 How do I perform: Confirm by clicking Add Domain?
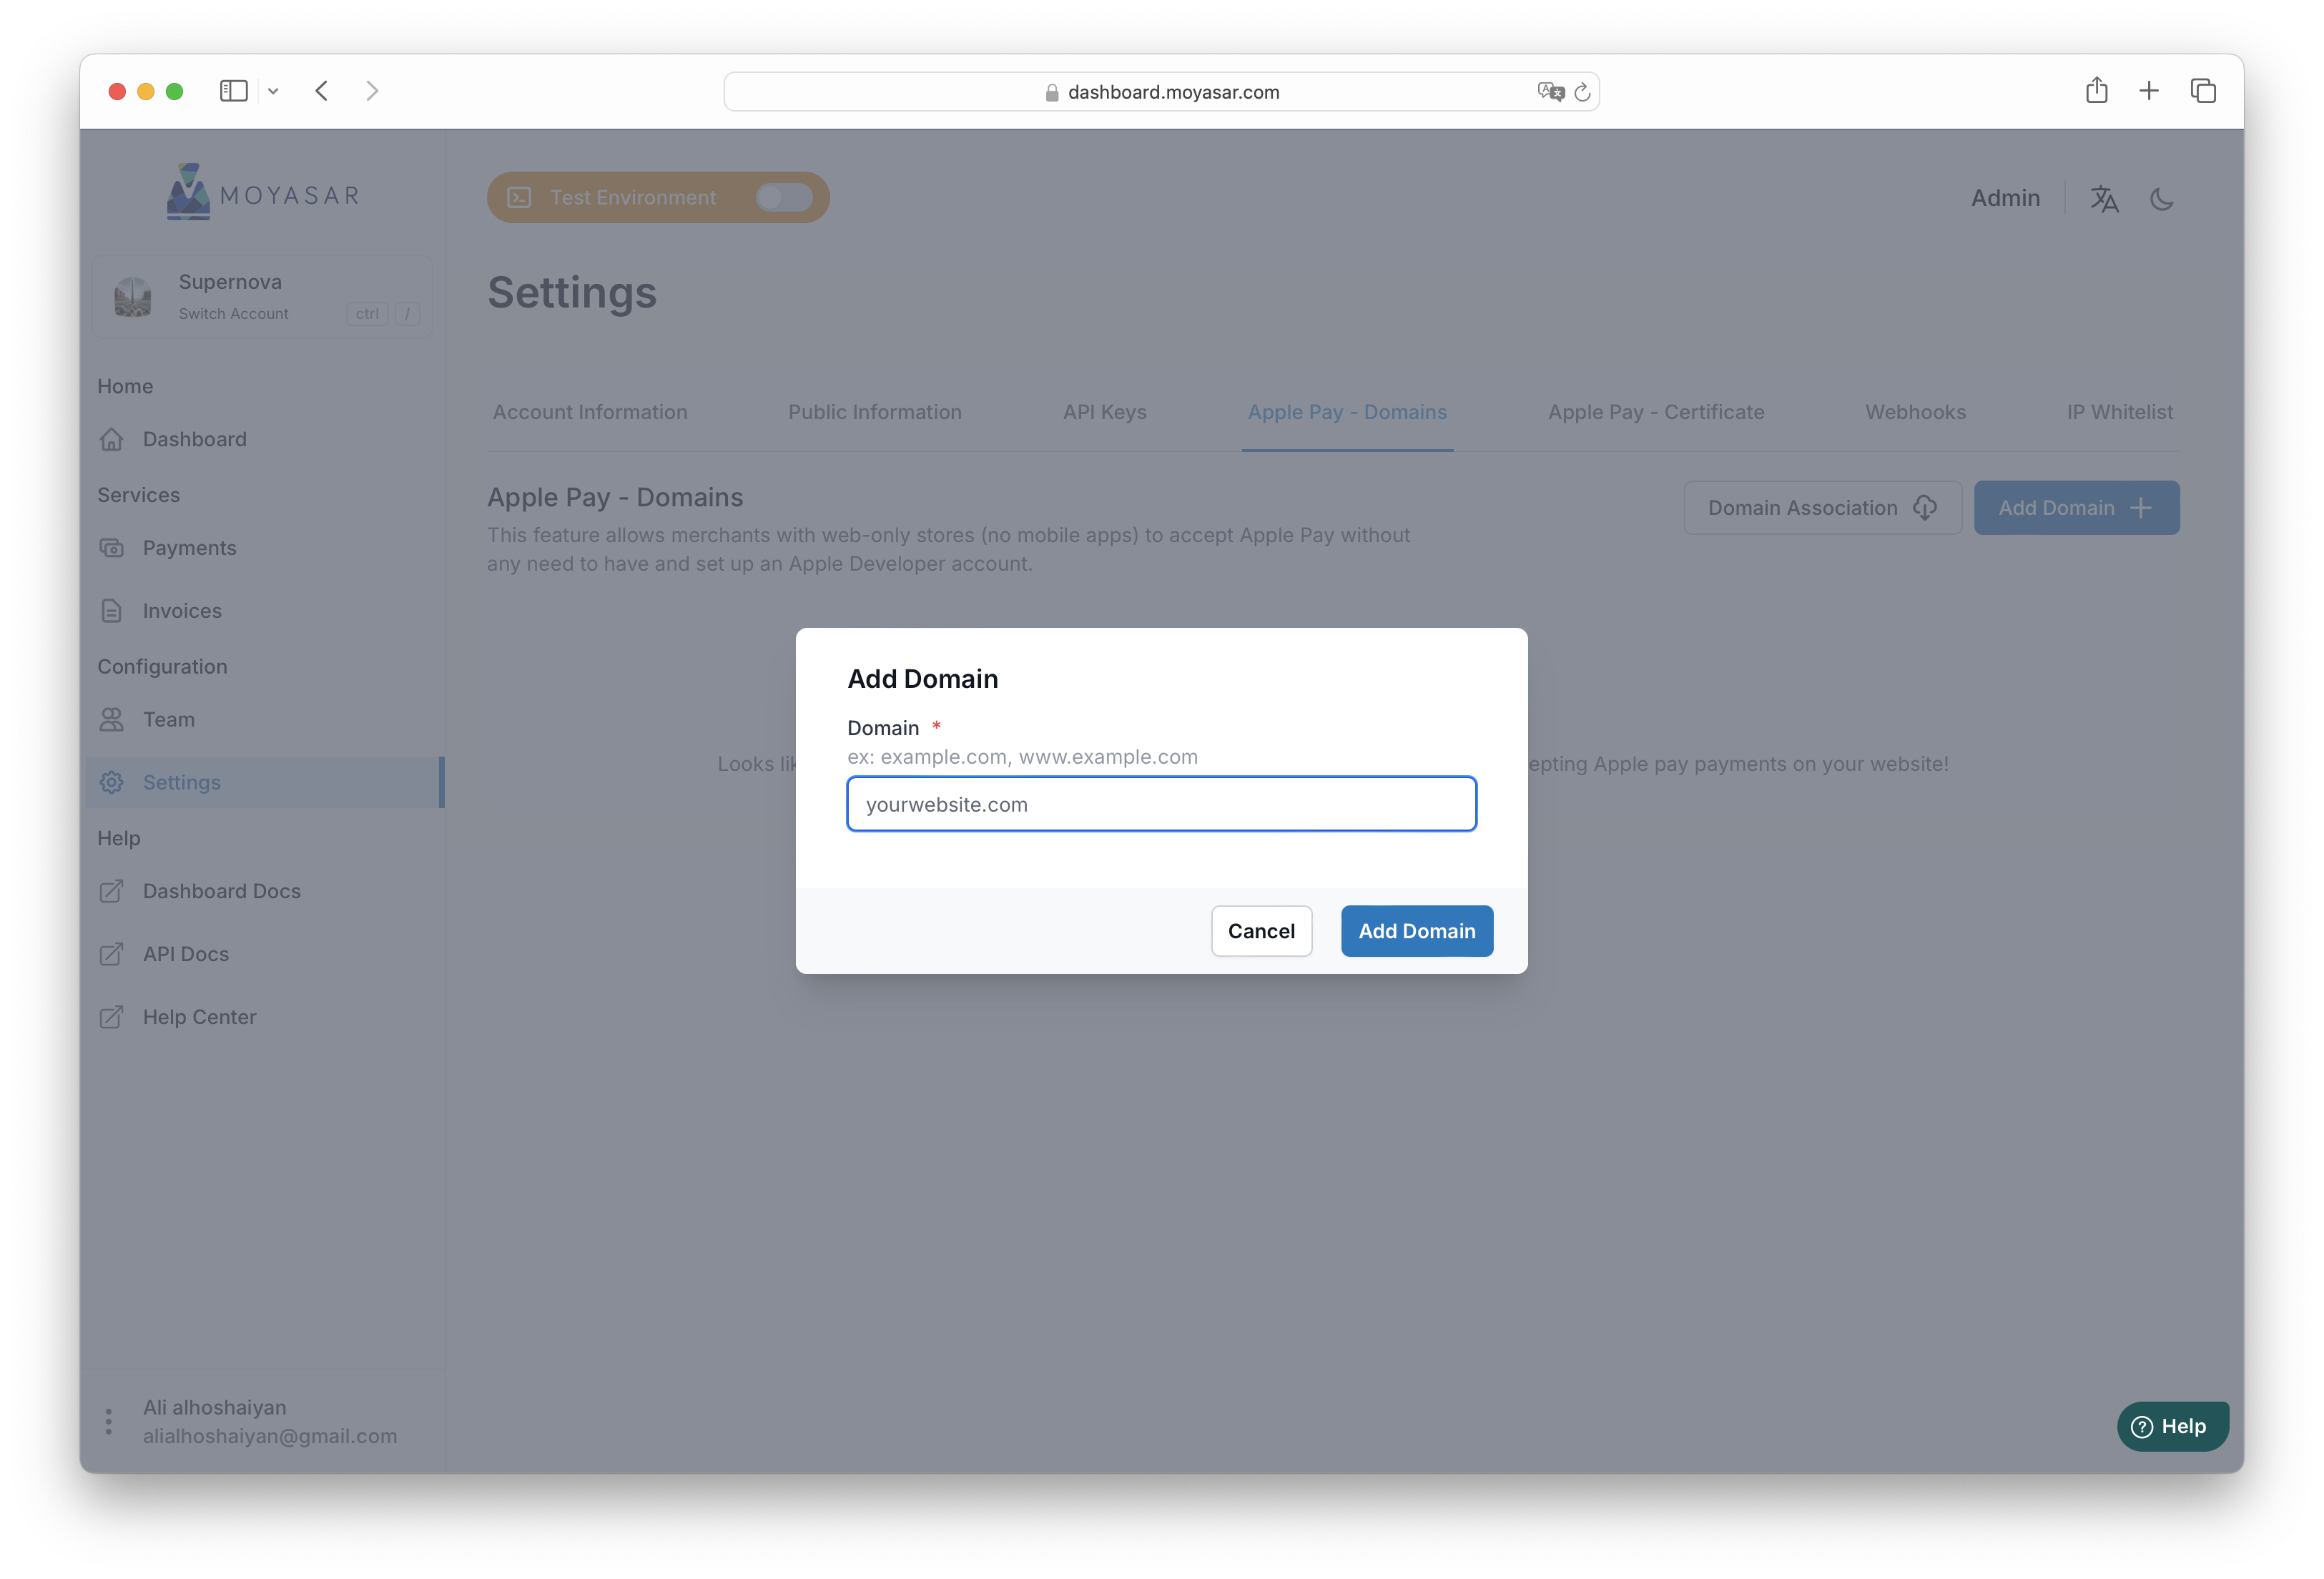(x=1416, y=930)
